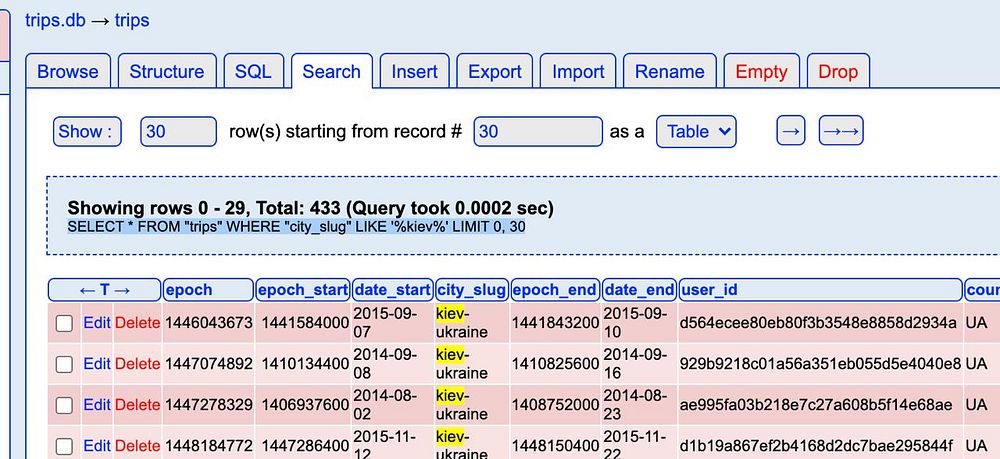The width and height of the screenshot is (1000, 459).
Task: Open the Export tab
Action: (495, 71)
